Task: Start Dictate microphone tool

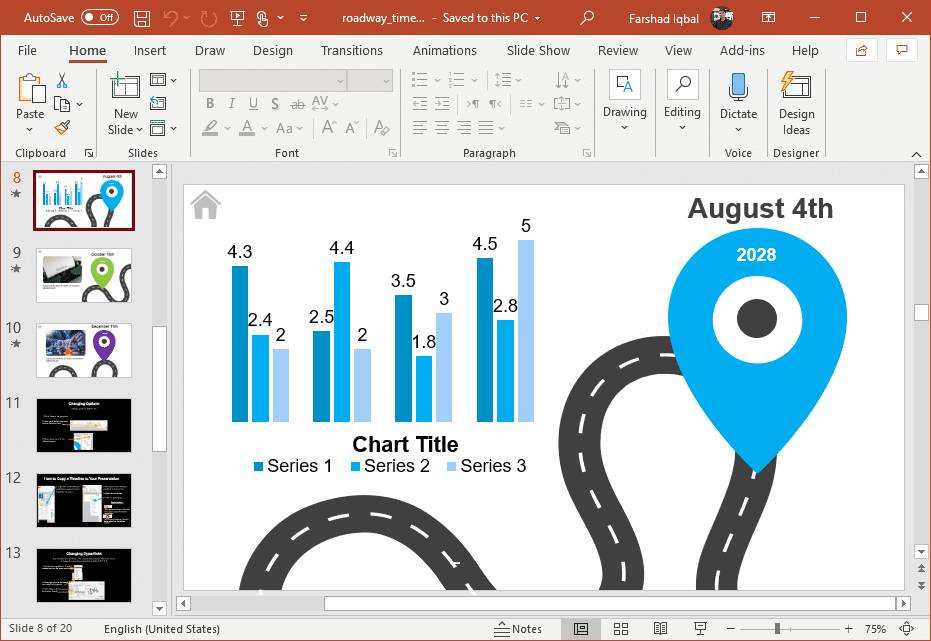Action: coord(738,101)
